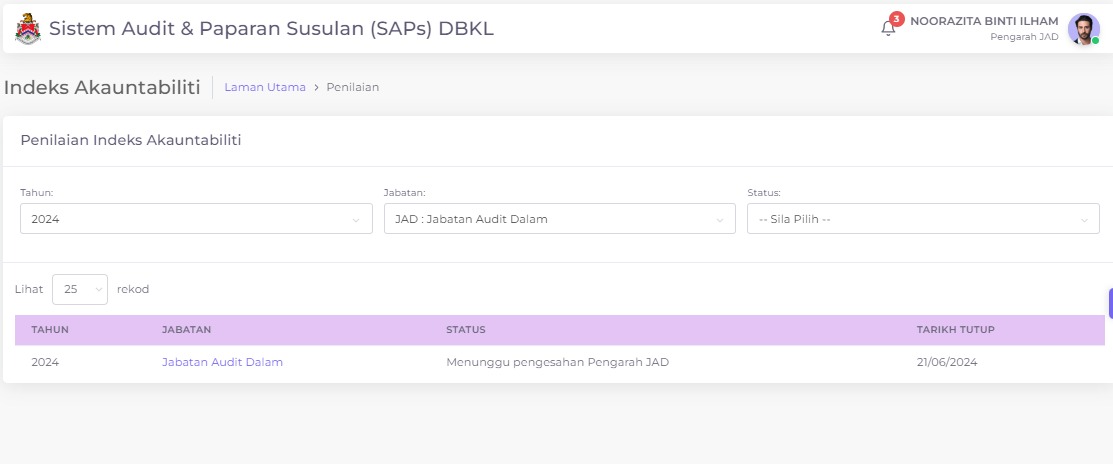This screenshot has width=1113, height=464.
Task: Change the Lihat records-per-page selector
Action: pyautogui.click(x=80, y=289)
